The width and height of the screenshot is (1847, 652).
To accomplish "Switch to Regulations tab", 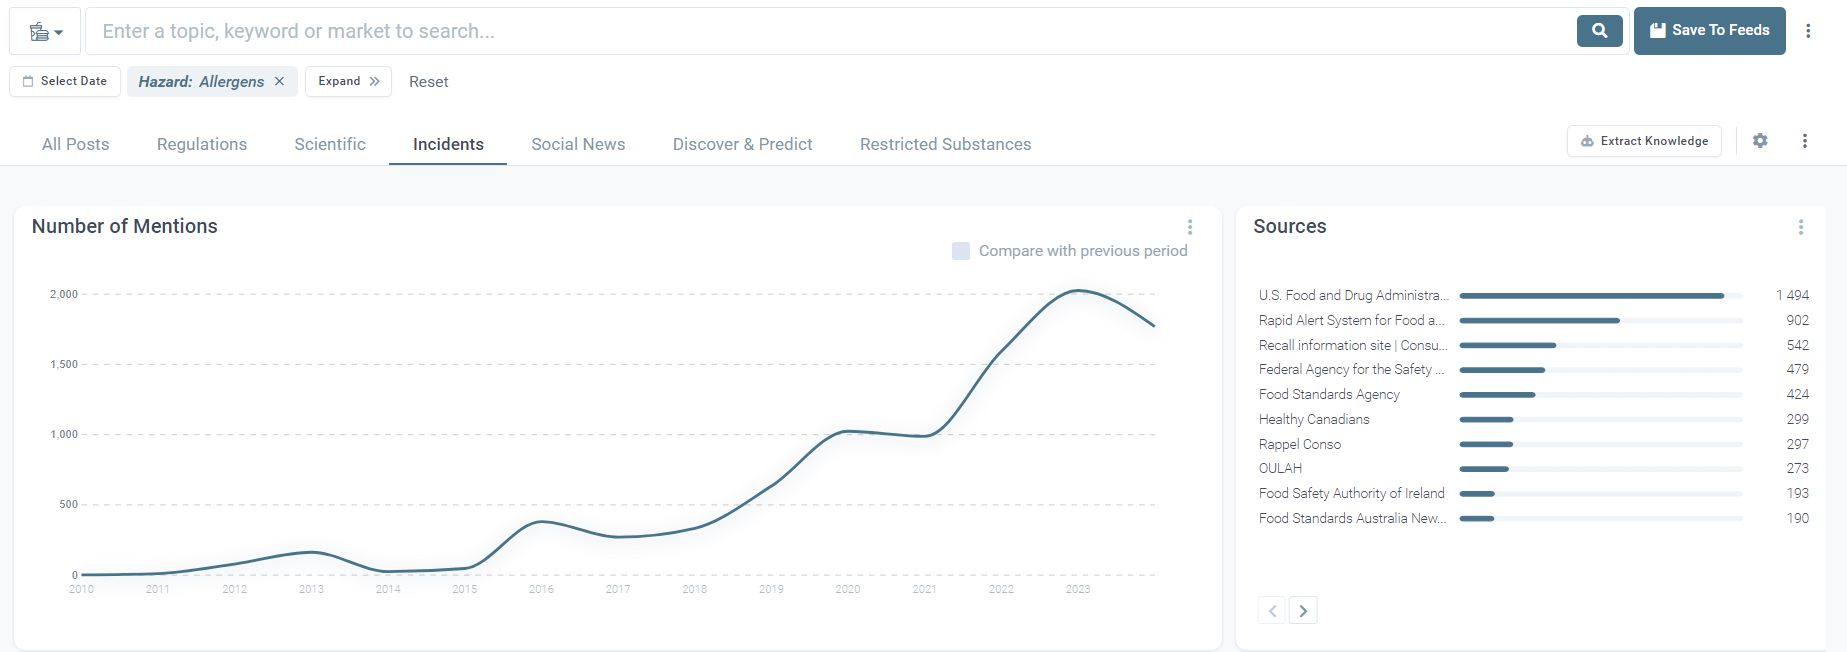I will 202,144.
